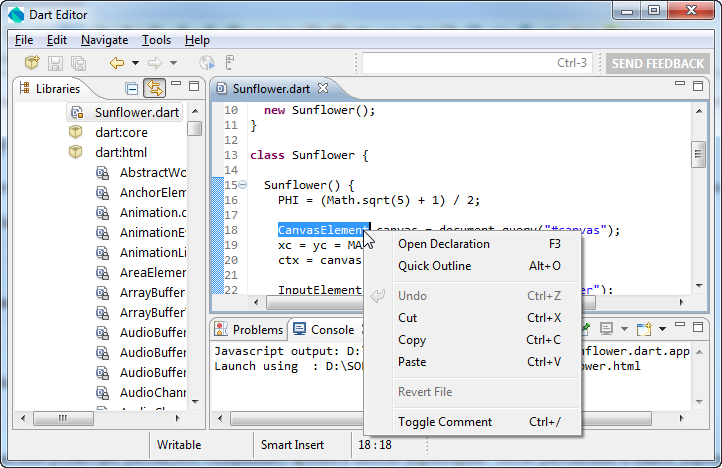This screenshot has height=468, width=722.
Task: Select the AbstractWo... file entry
Action: tap(141, 173)
